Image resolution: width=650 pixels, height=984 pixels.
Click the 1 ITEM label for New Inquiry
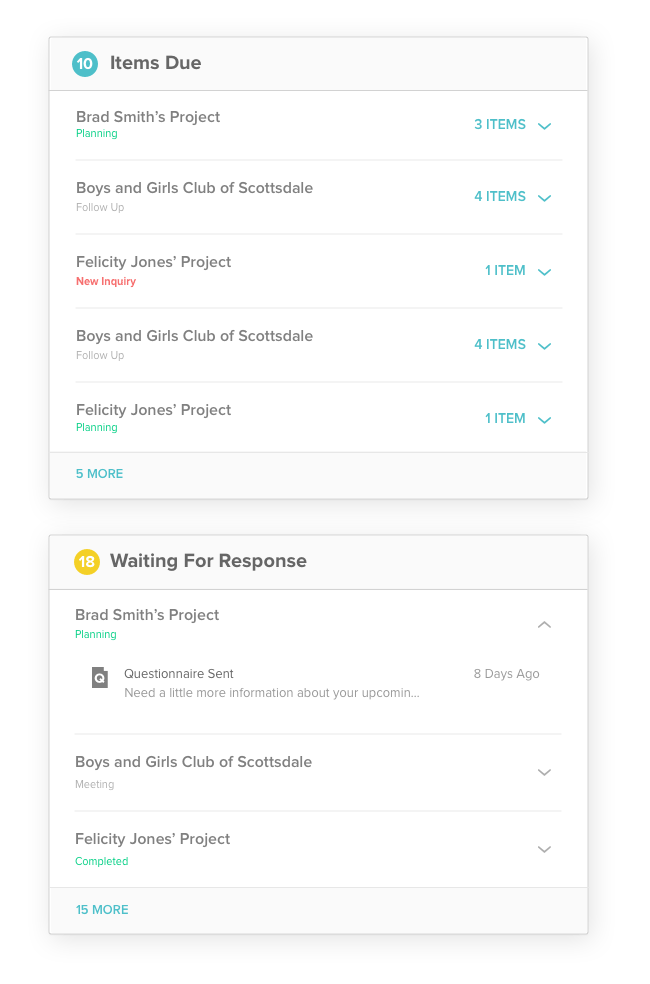505,270
